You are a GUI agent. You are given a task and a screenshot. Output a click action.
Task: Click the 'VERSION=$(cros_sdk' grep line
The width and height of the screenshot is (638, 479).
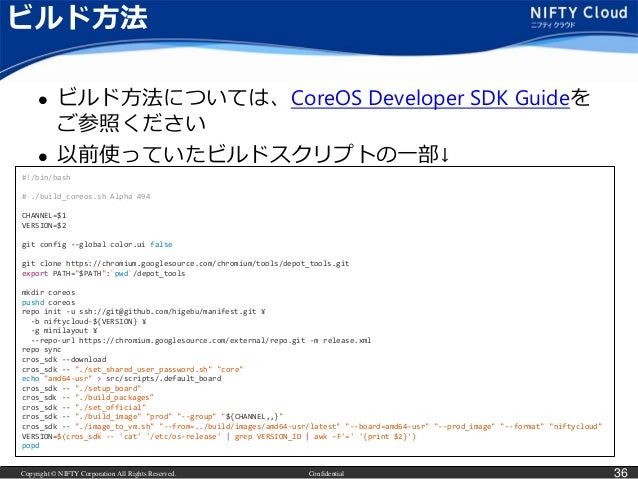tap(219, 436)
